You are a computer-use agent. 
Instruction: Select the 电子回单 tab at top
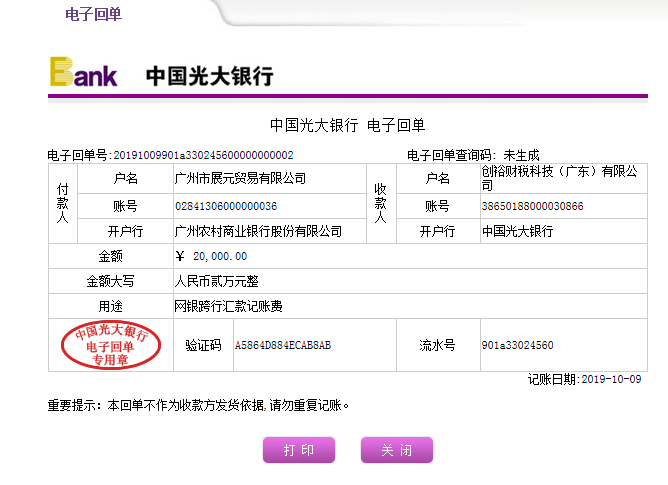click(93, 14)
